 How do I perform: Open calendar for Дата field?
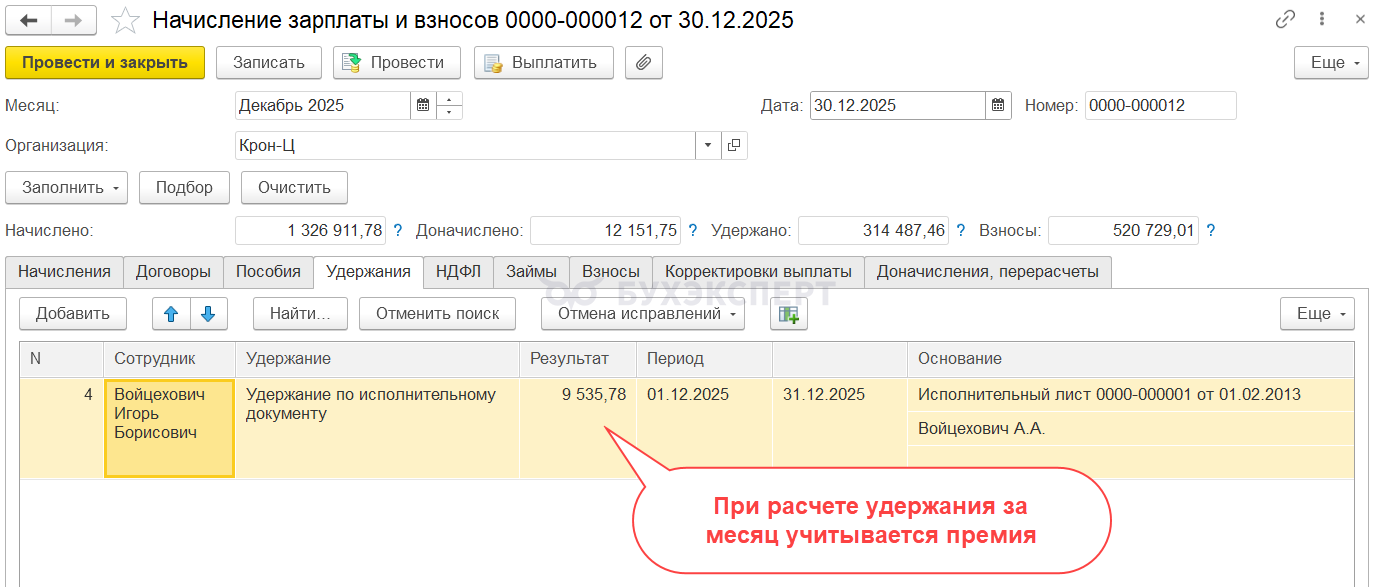999,105
